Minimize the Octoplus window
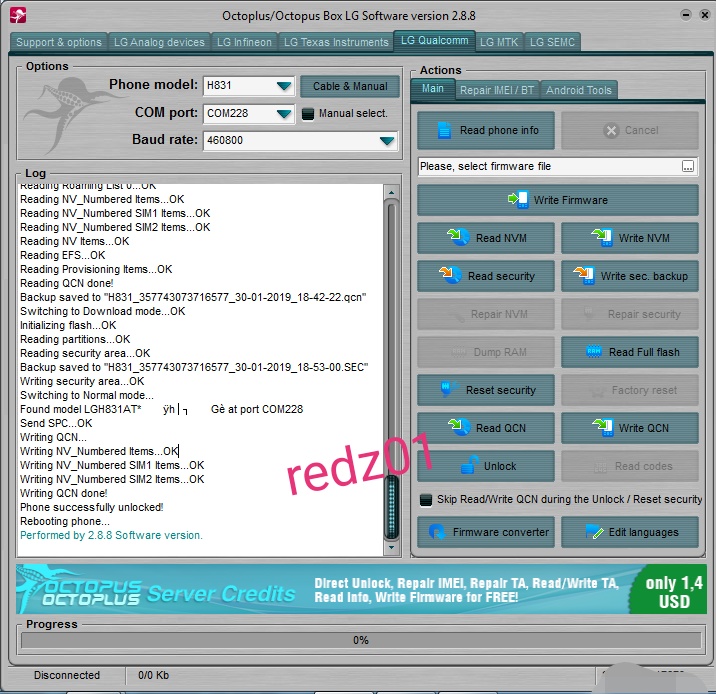The width and height of the screenshot is (716, 694). point(686,15)
